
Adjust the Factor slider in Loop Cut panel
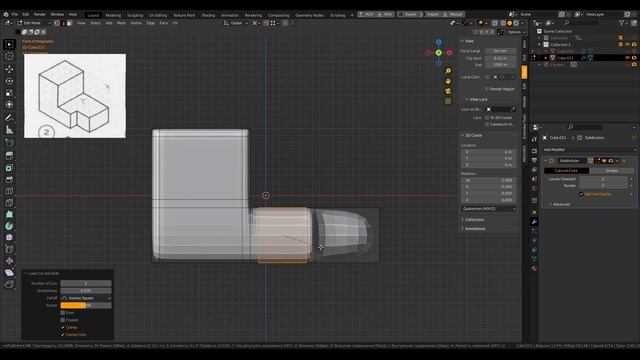click(86, 305)
